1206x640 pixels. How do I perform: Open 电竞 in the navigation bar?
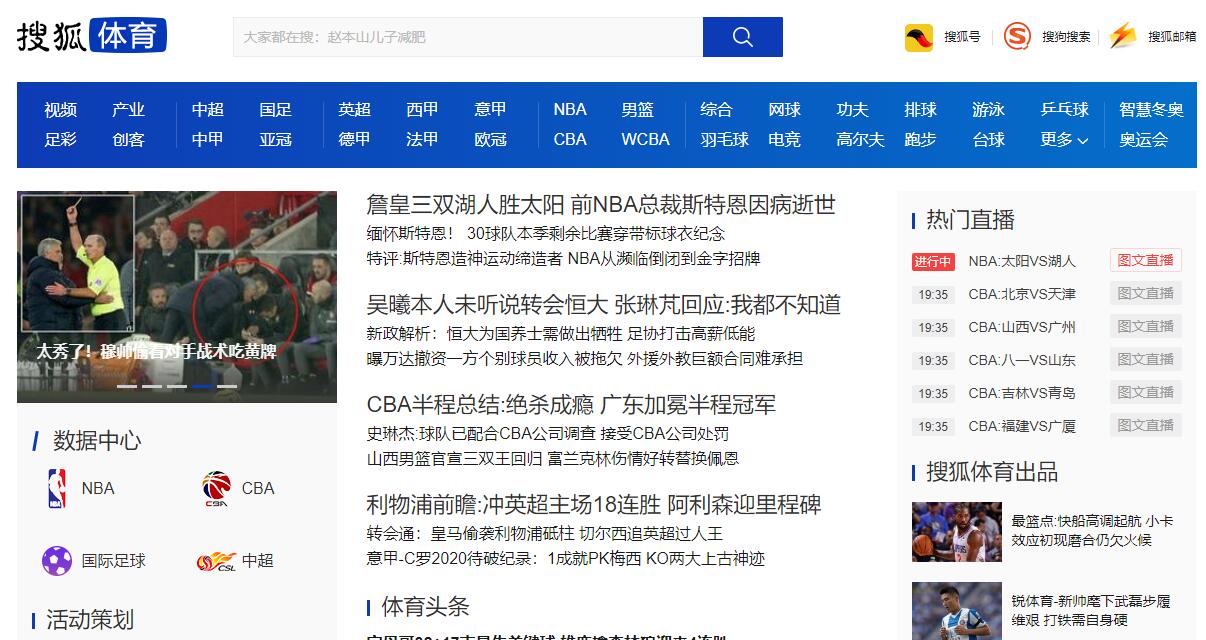(x=785, y=140)
